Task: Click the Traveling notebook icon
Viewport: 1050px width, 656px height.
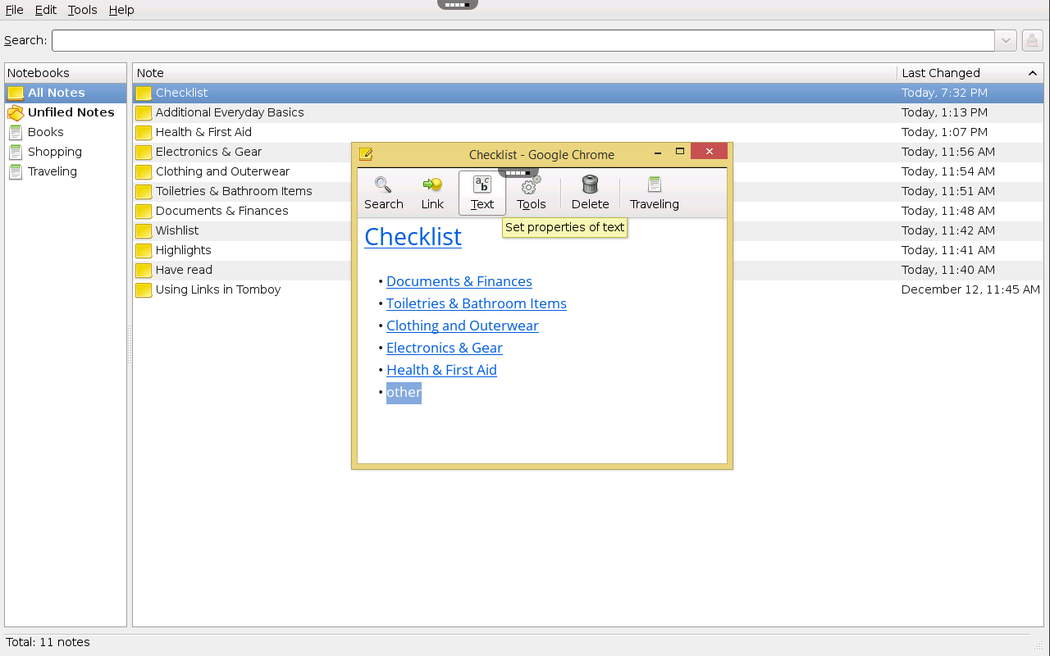Action: coord(654,186)
